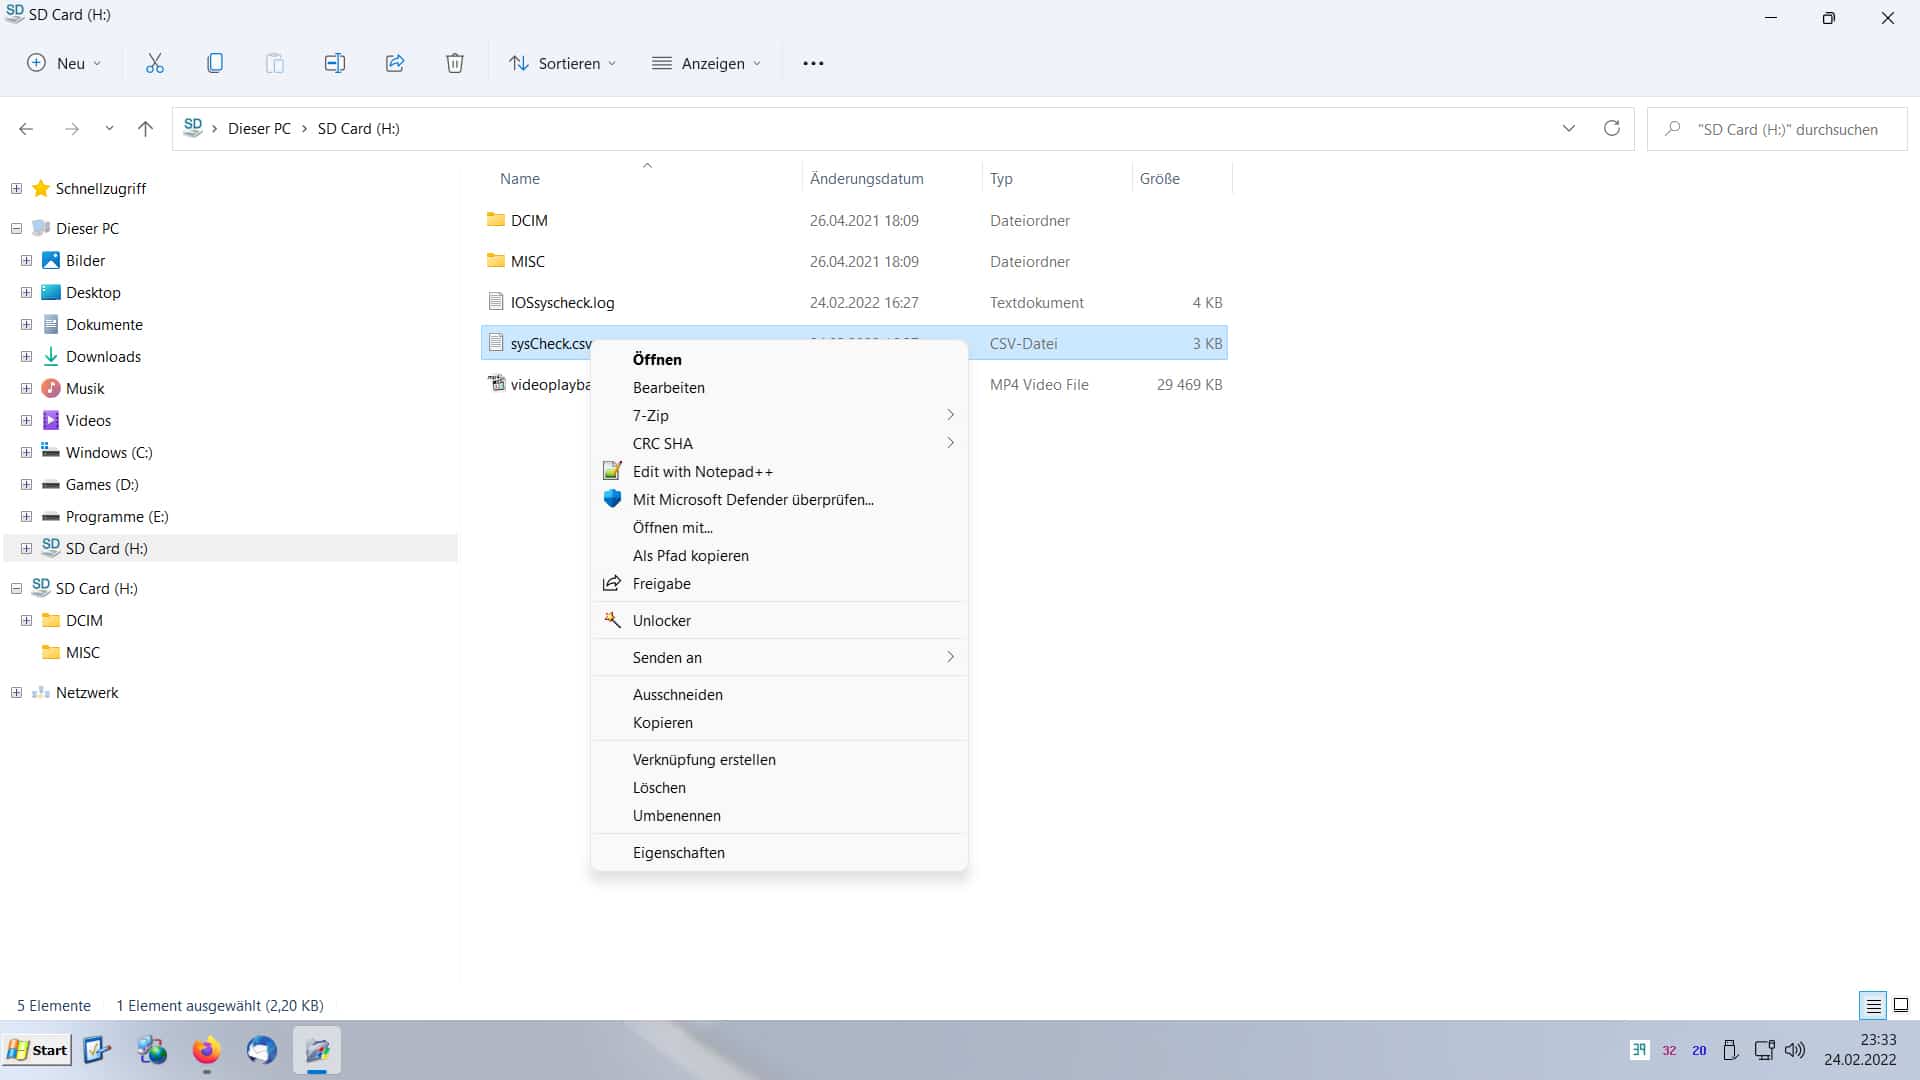The height and width of the screenshot is (1080, 1920).
Task: Open the Sortieren dropdown
Action: pyautogui.click(x=562, y=63)
